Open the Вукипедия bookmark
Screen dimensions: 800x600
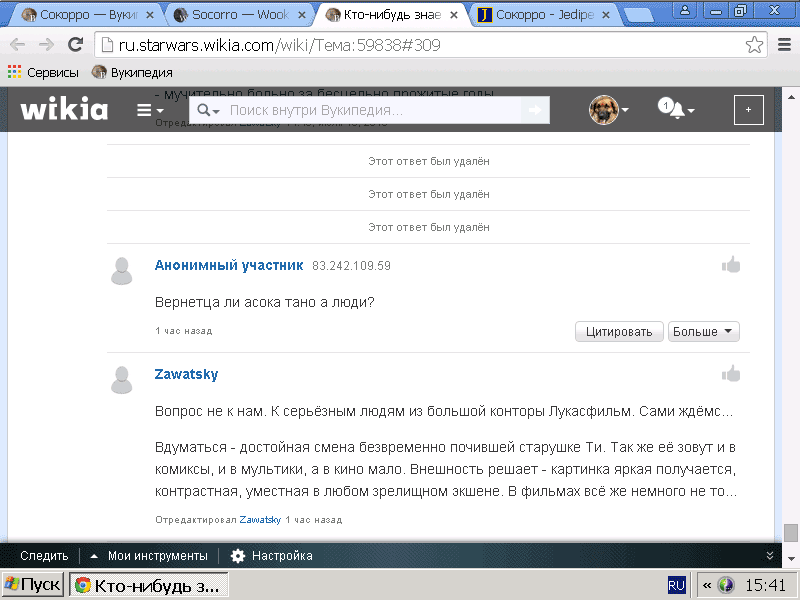tap(132, 72)
